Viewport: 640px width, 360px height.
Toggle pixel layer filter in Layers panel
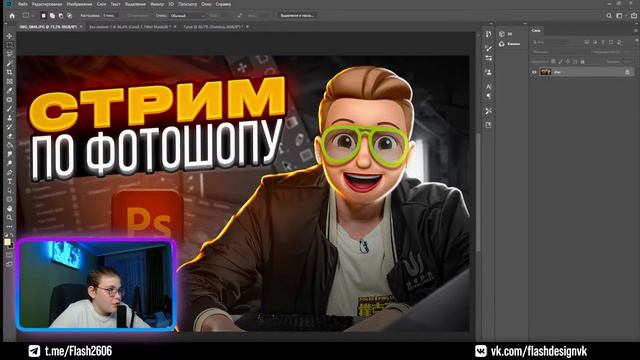pyautogui.click(x=587, y=42)
